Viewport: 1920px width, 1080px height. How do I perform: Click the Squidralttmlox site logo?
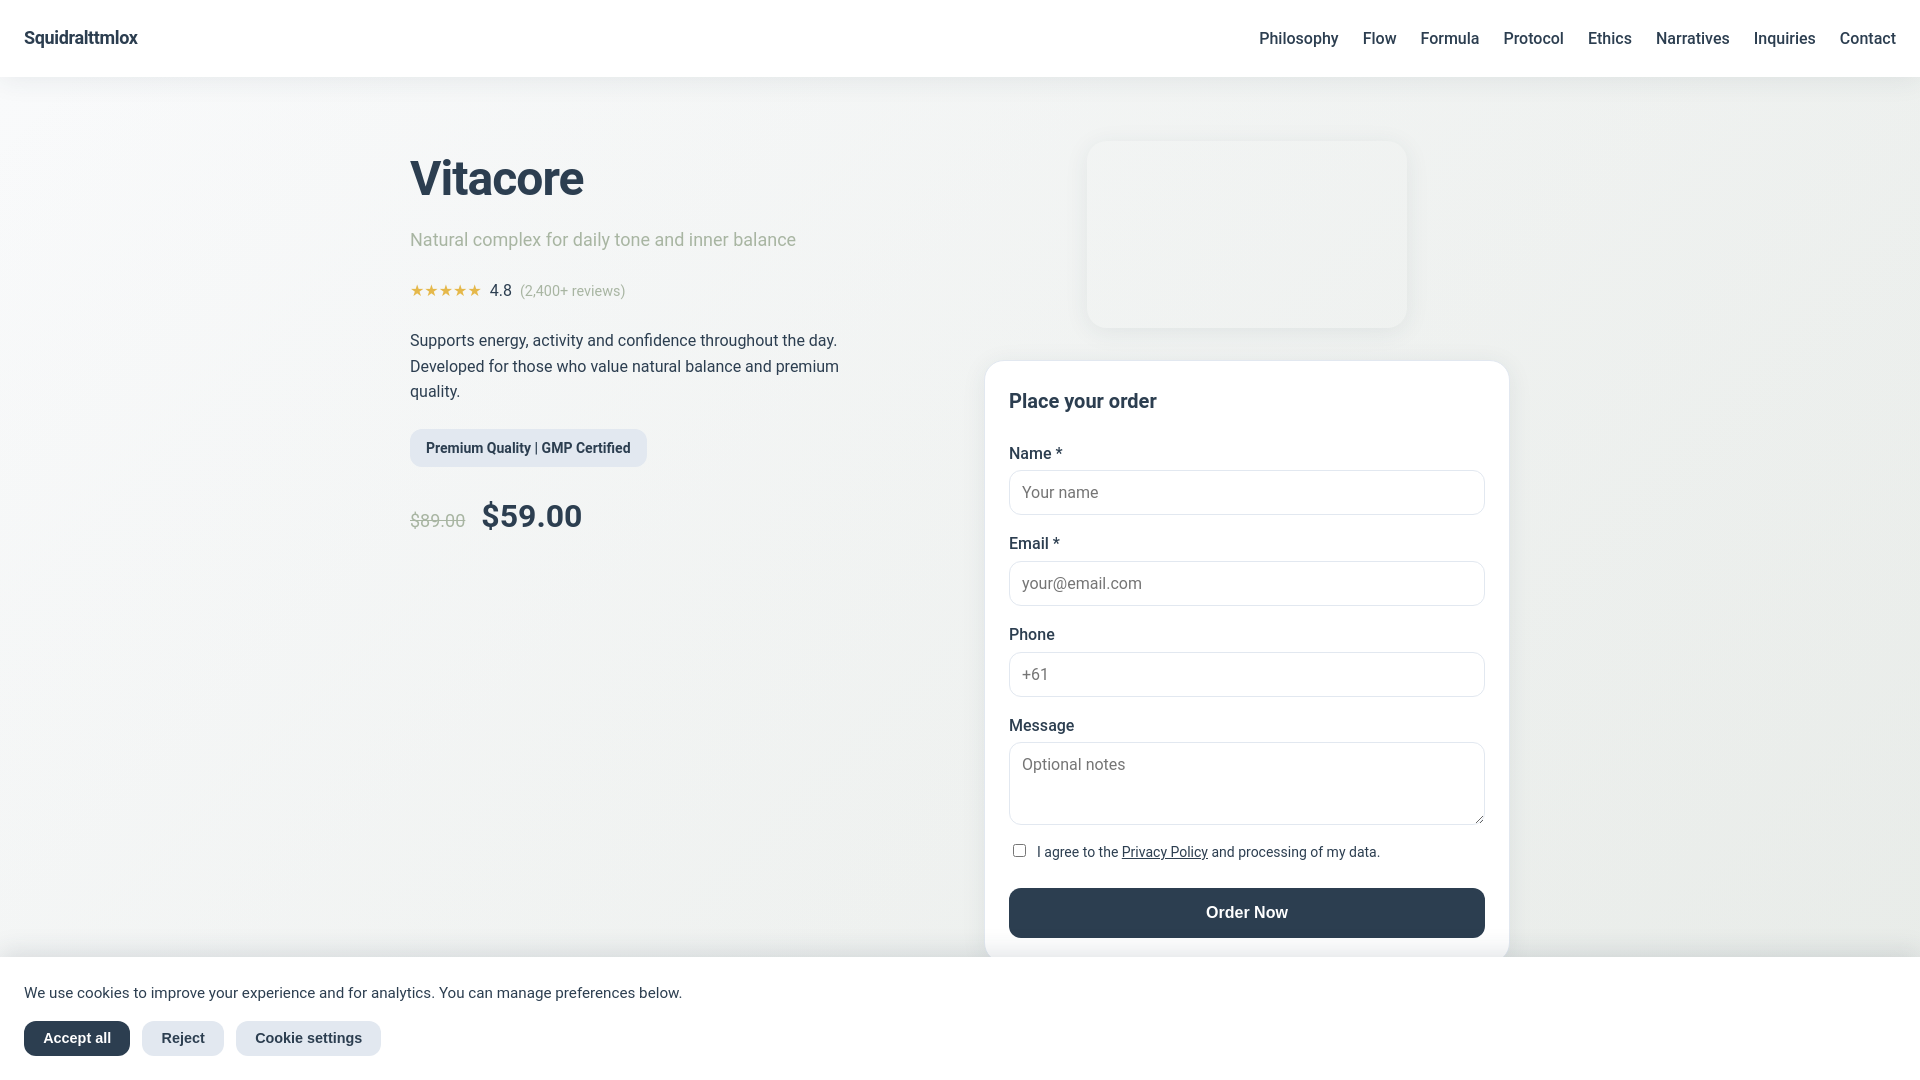pyautogui.click(x=81, y=38)
